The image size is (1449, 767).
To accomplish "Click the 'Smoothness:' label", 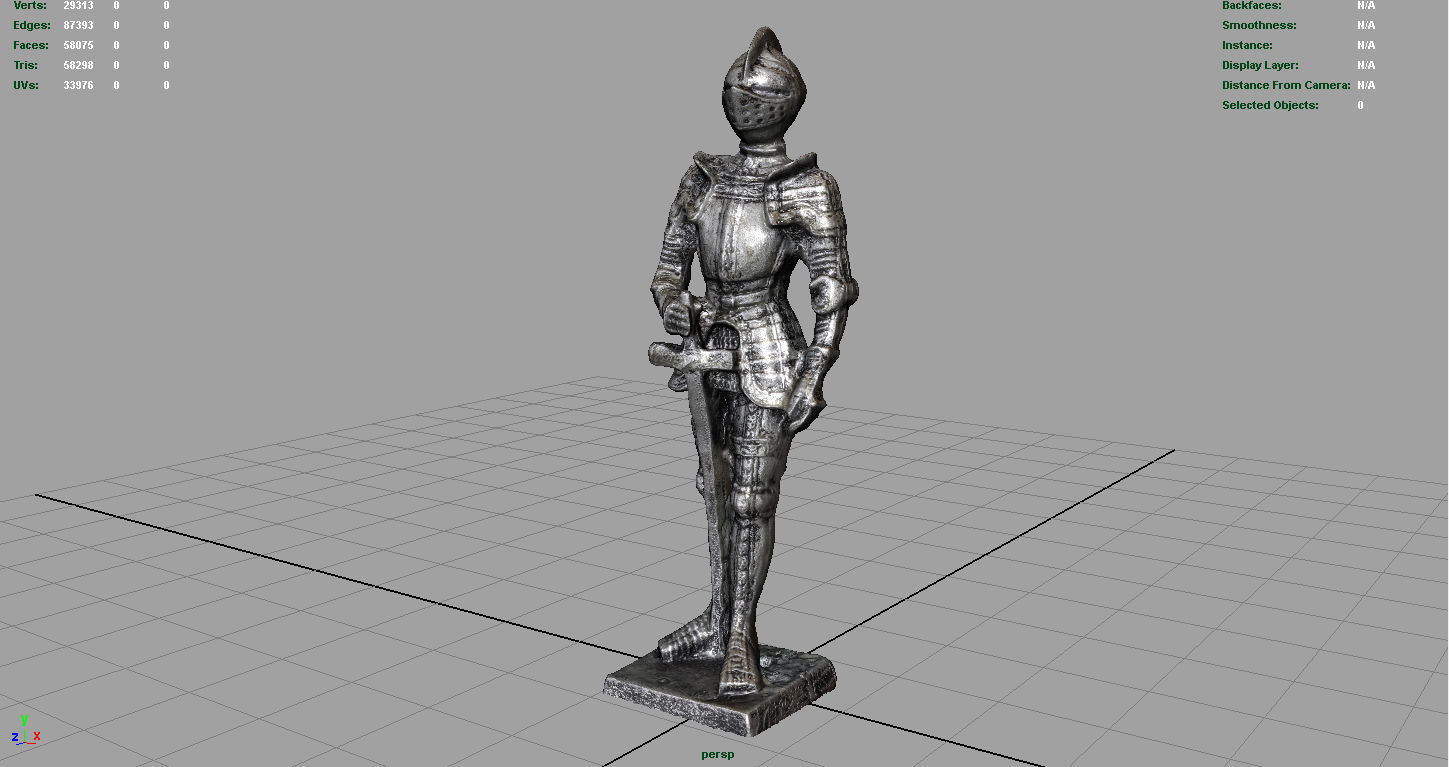I will 1259,25.
